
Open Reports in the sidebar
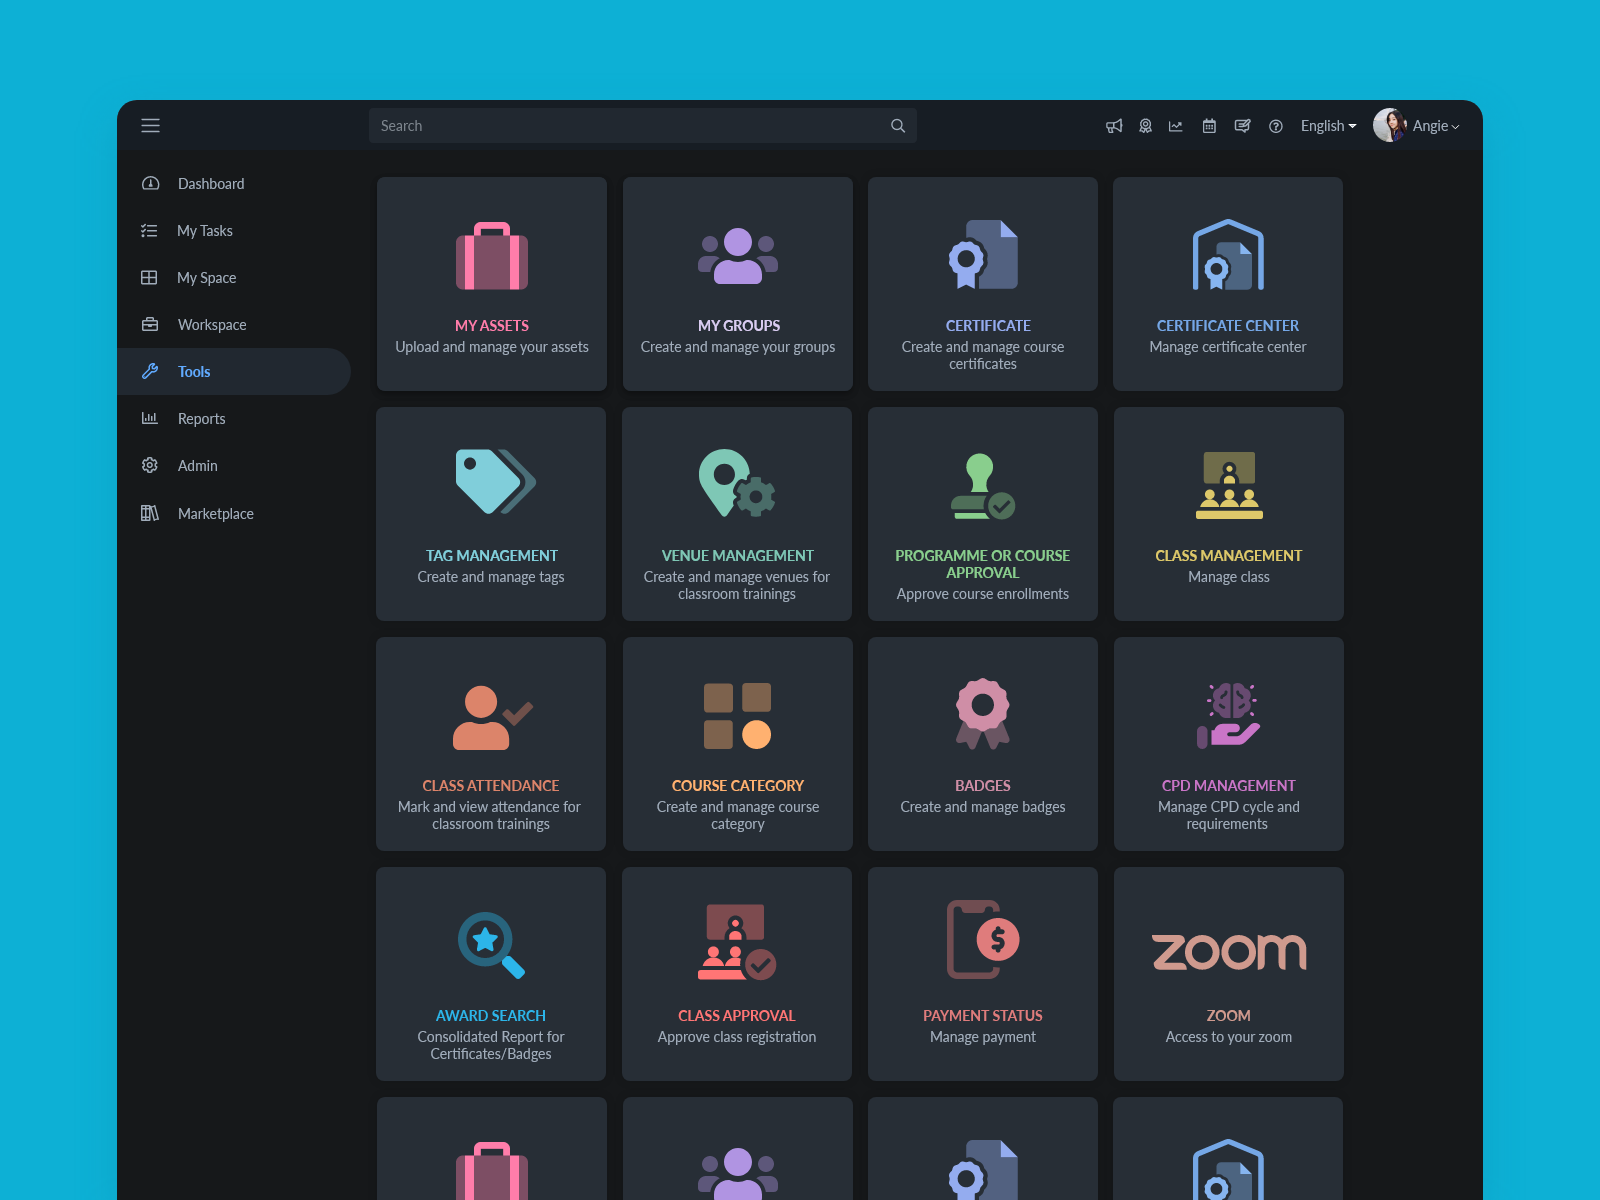coord(234,419)
